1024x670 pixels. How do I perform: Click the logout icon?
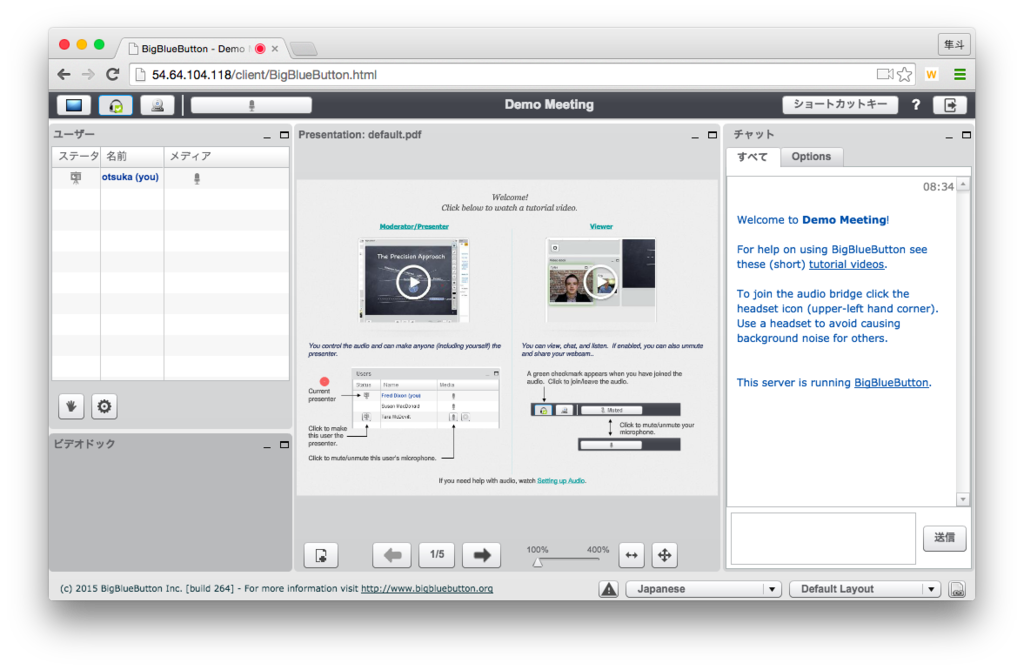coord(950,105)
